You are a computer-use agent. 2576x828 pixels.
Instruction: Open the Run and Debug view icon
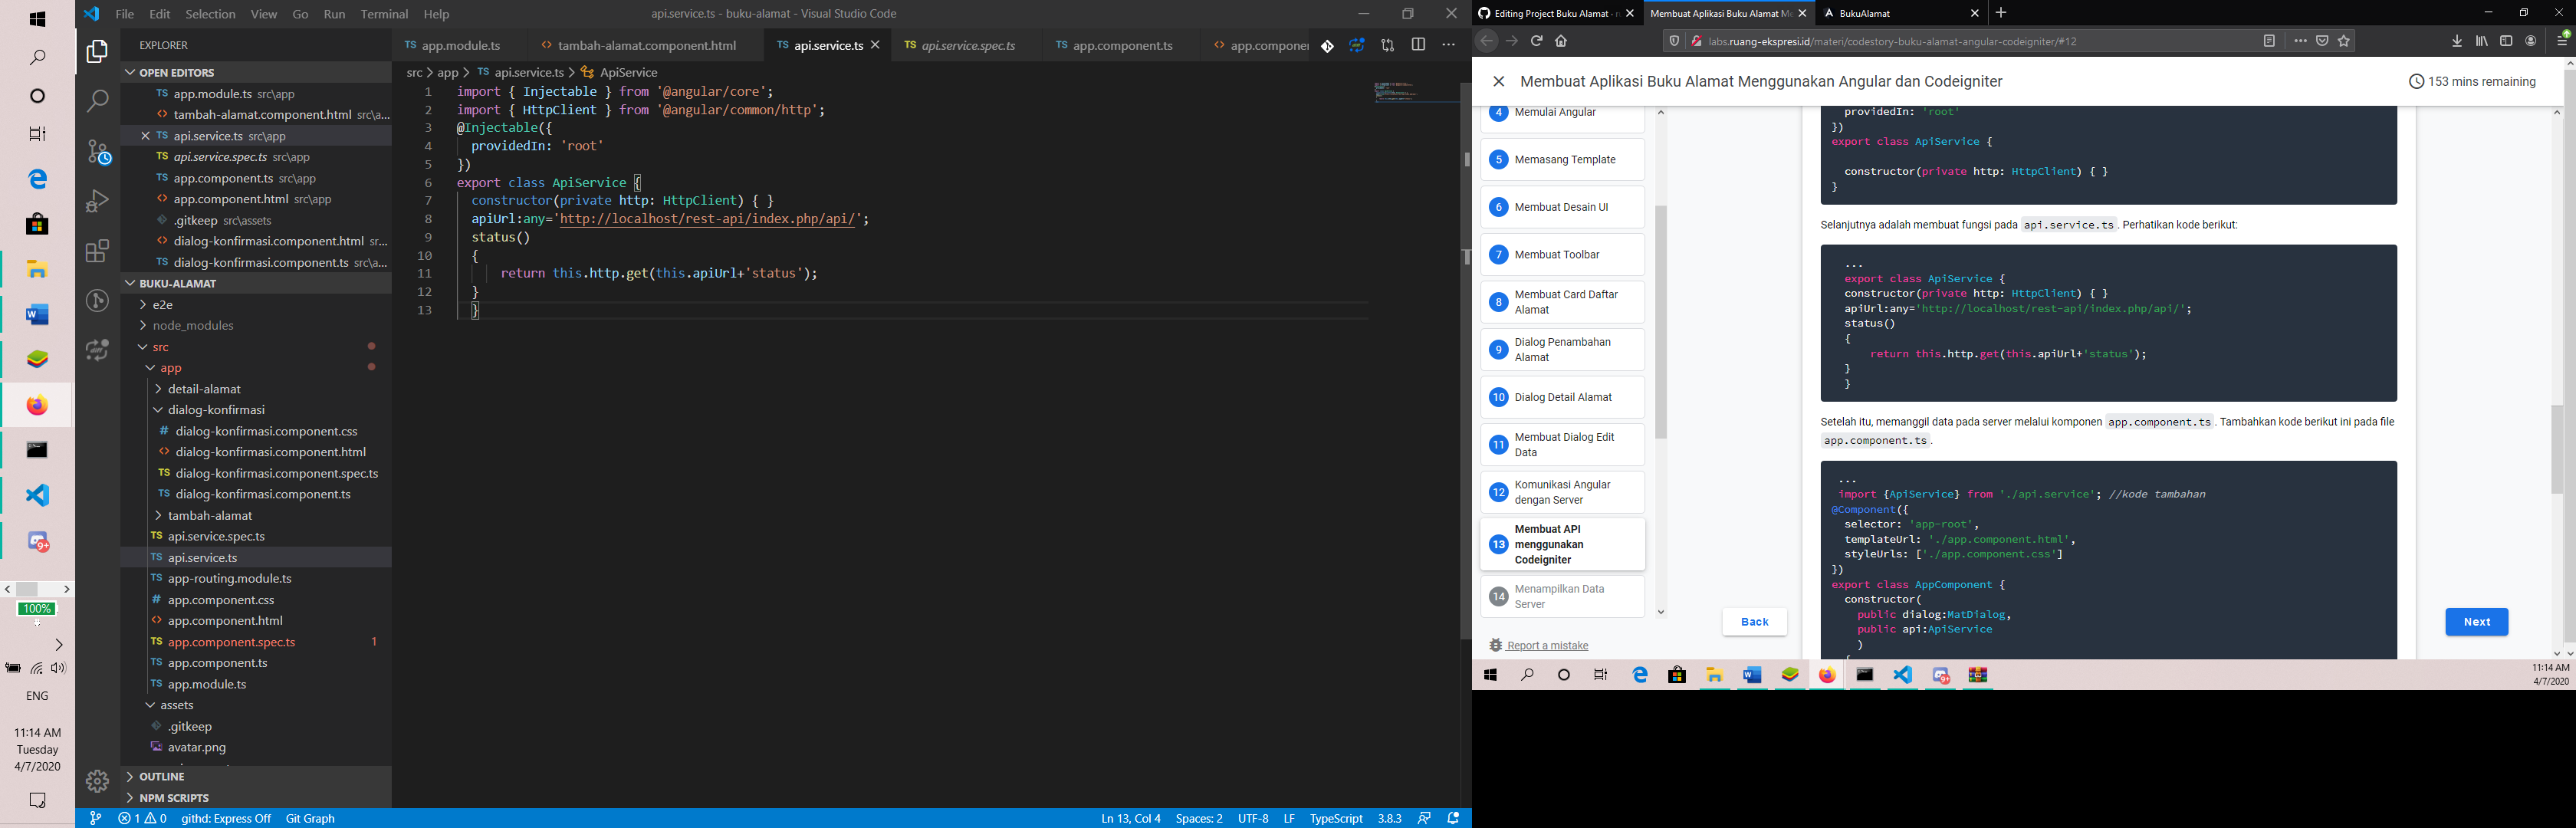(97, 201)
